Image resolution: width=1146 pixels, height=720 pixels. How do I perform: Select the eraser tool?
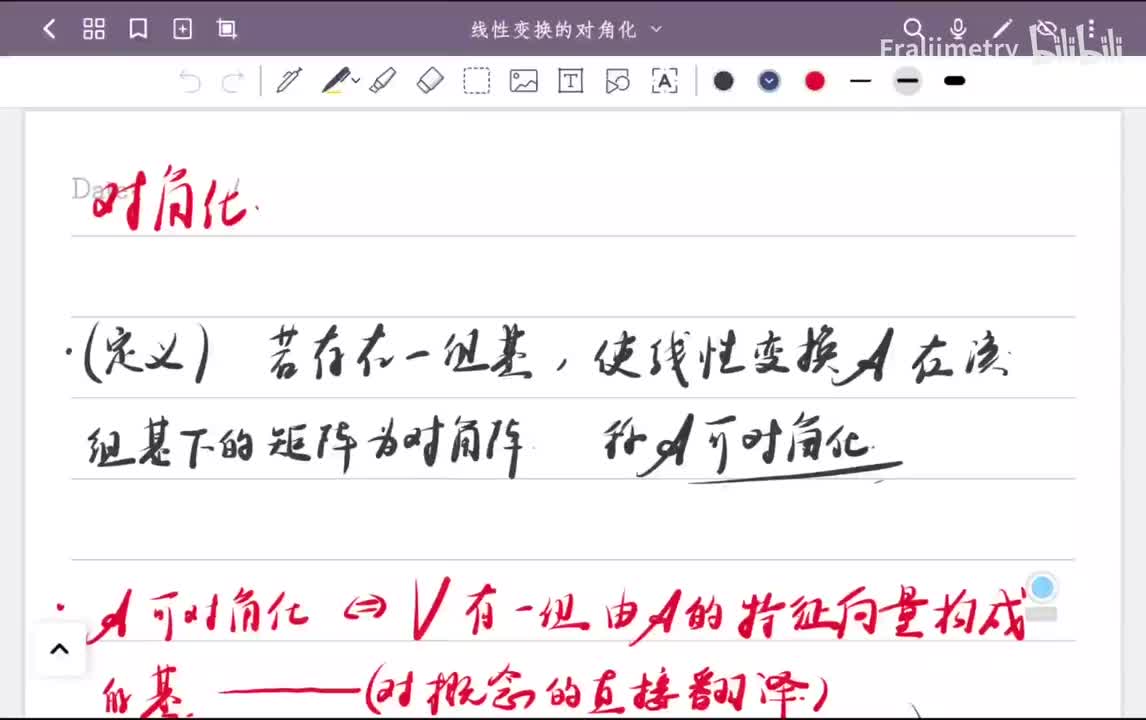430,80
